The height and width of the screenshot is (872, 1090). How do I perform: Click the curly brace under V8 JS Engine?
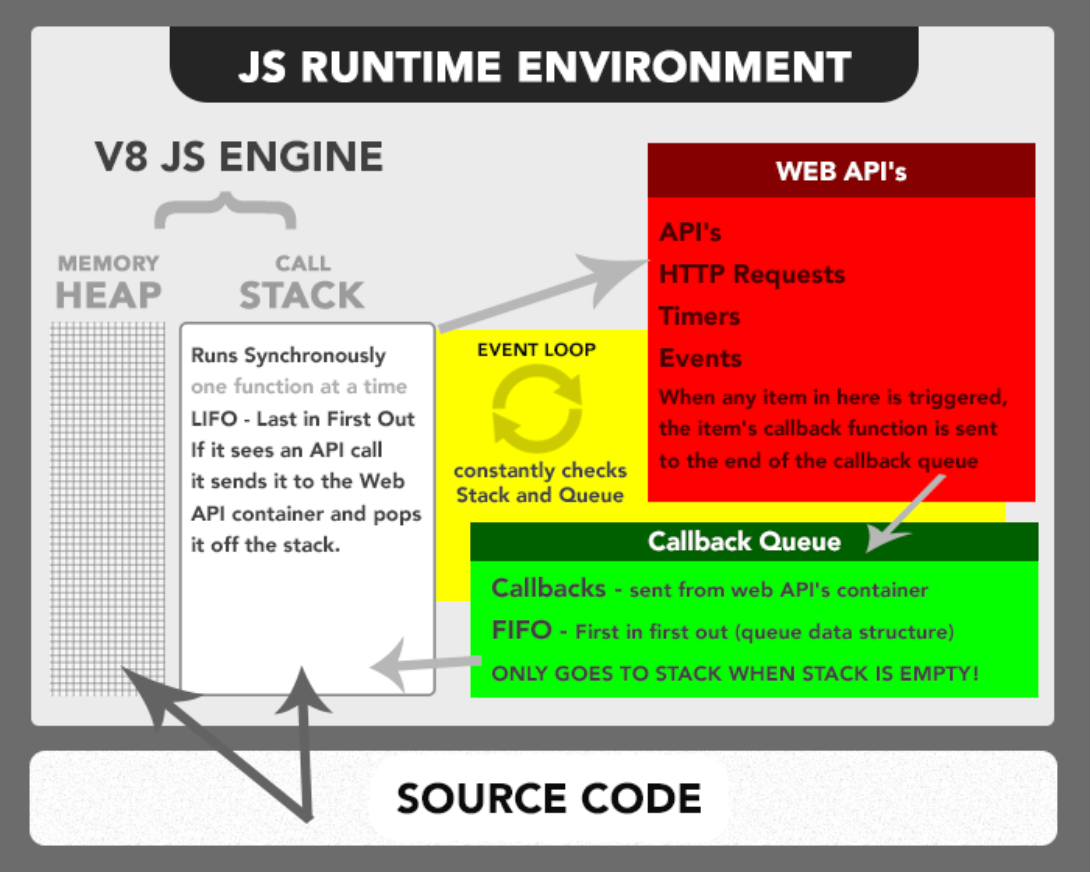click(x=225, y=210)
